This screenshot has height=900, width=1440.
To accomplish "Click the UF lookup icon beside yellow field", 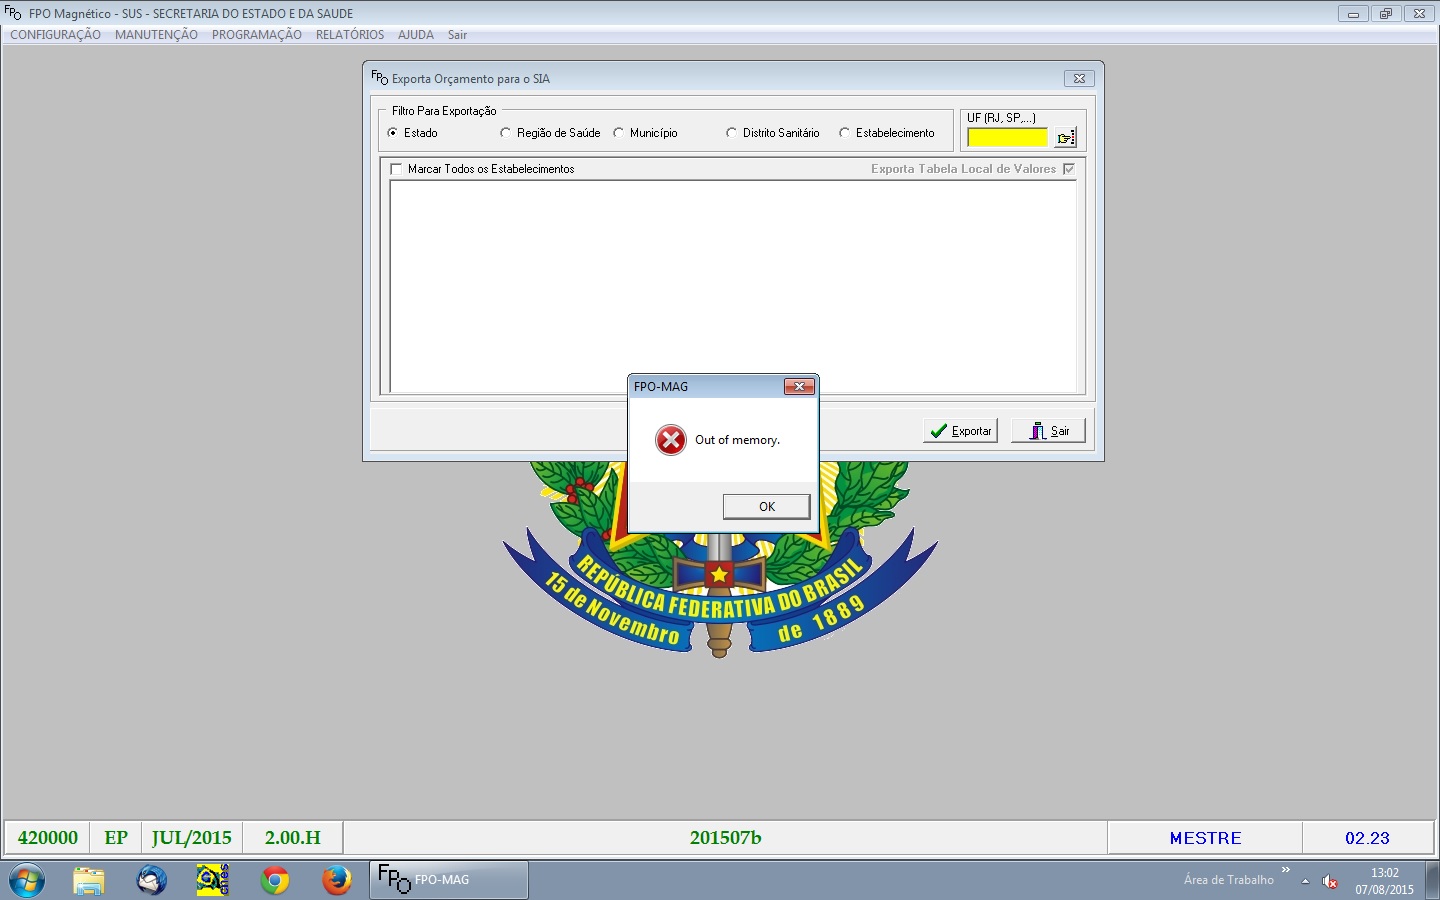I will tap(1066, 137).
